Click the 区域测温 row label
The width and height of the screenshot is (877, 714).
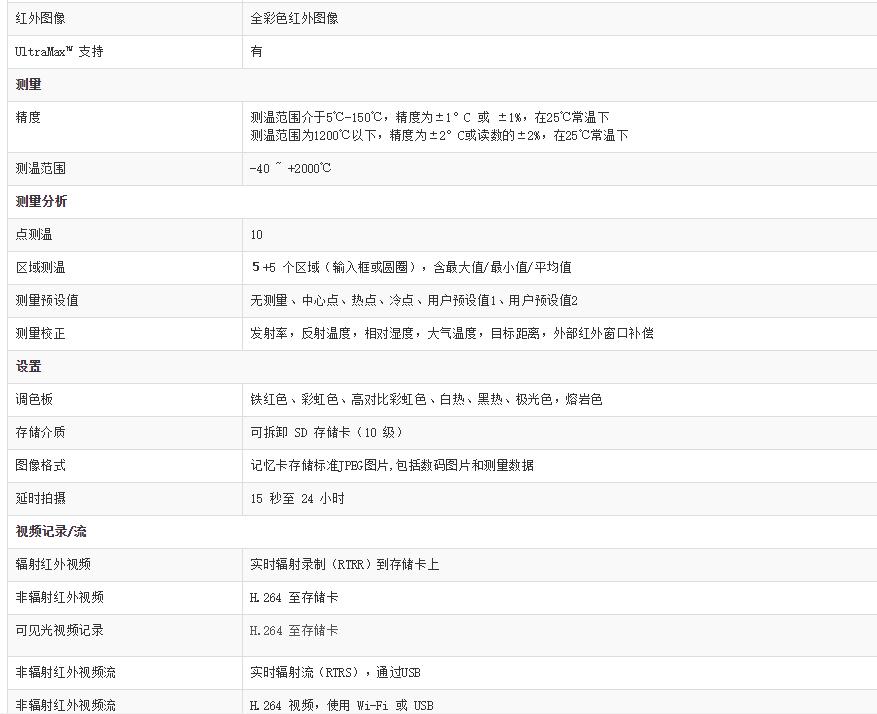click(41, 267)
